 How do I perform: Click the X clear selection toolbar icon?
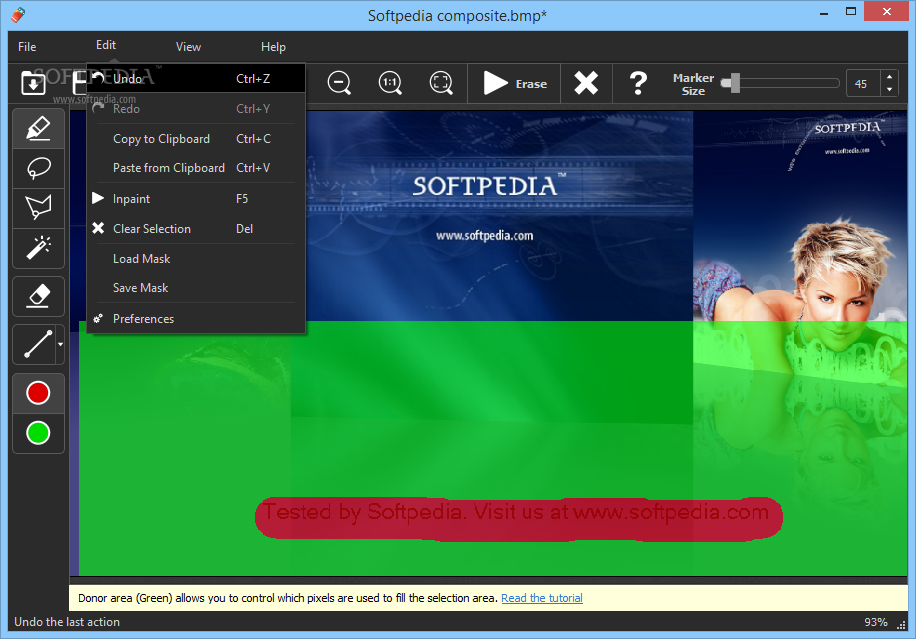[586, 83]
